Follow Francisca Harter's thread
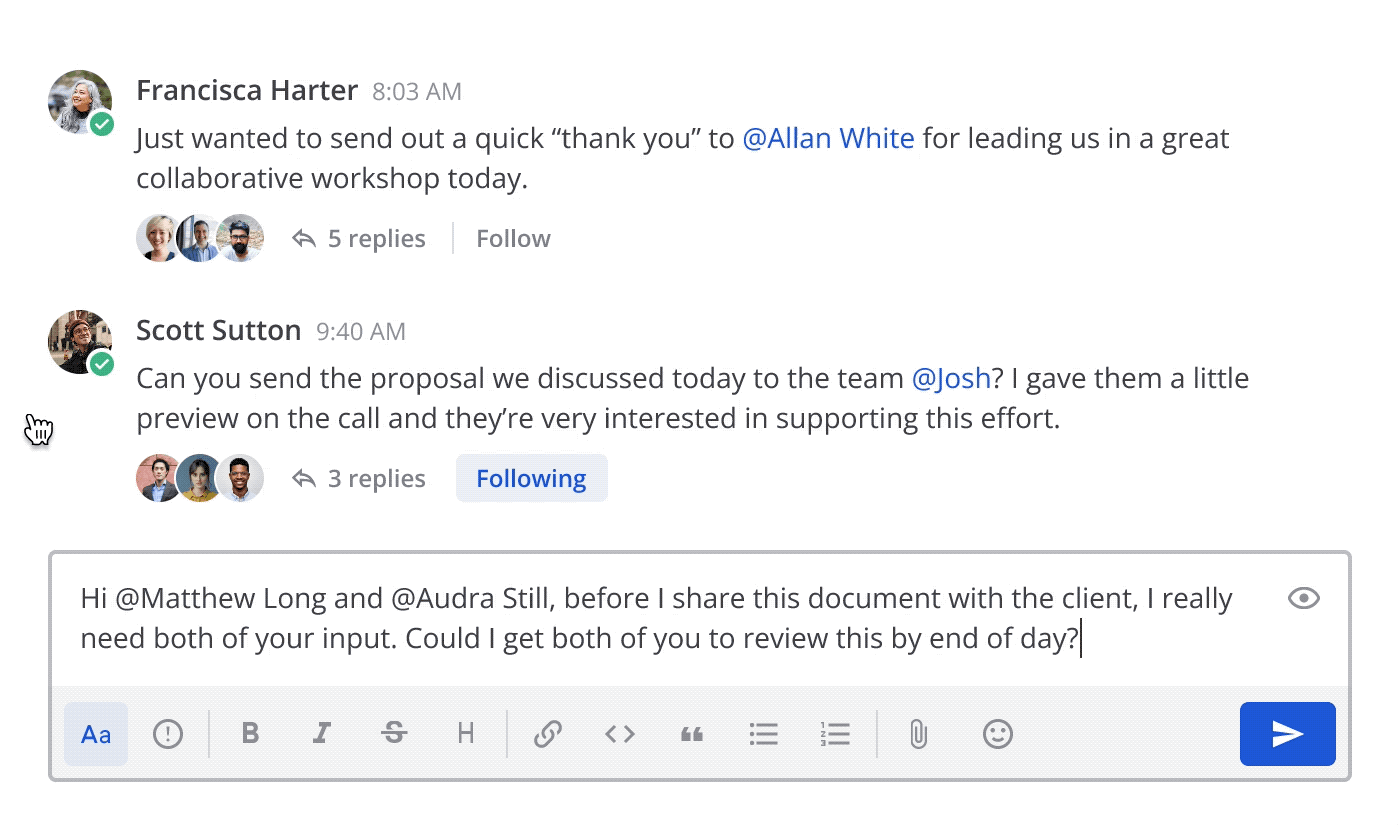The width and height of the screenshot is (1398, 830). (x=513, y=239)
